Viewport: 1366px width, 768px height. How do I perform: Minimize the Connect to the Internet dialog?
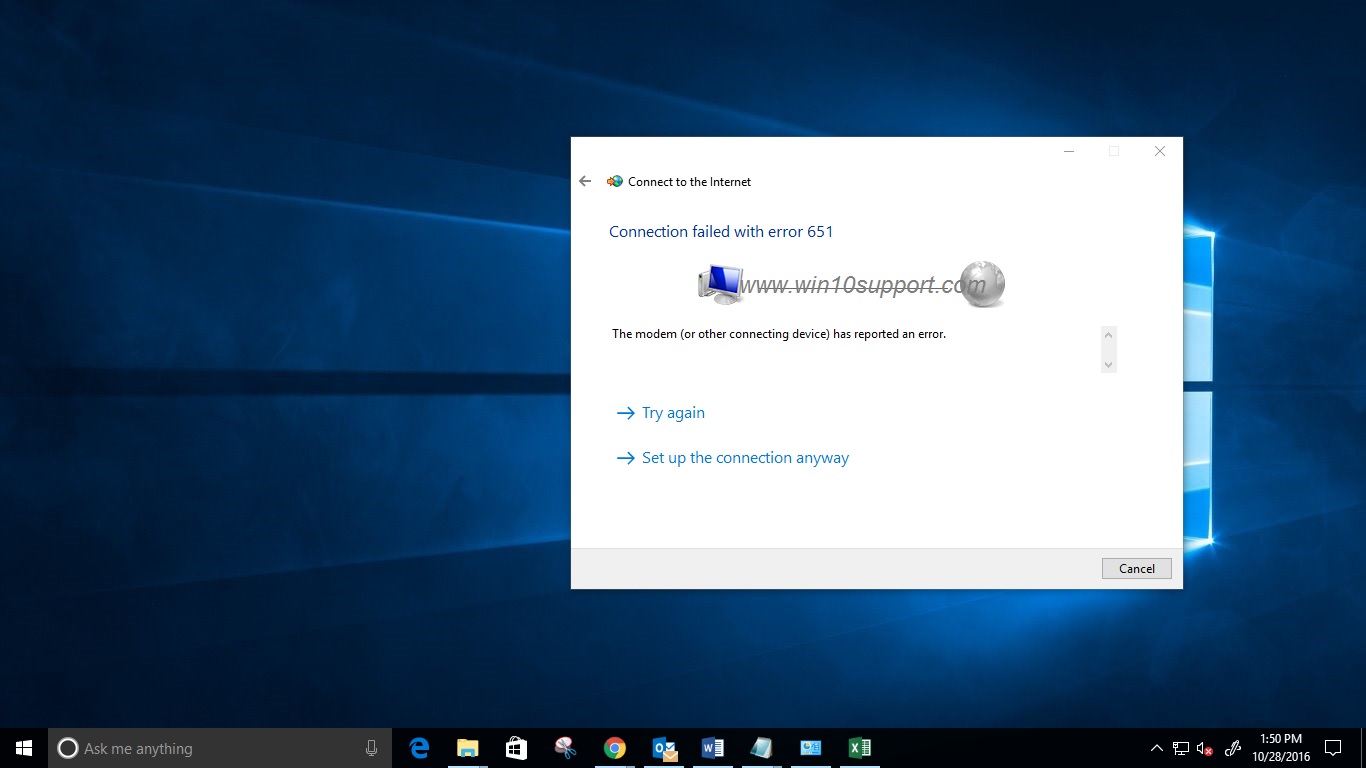(1069, 151)
